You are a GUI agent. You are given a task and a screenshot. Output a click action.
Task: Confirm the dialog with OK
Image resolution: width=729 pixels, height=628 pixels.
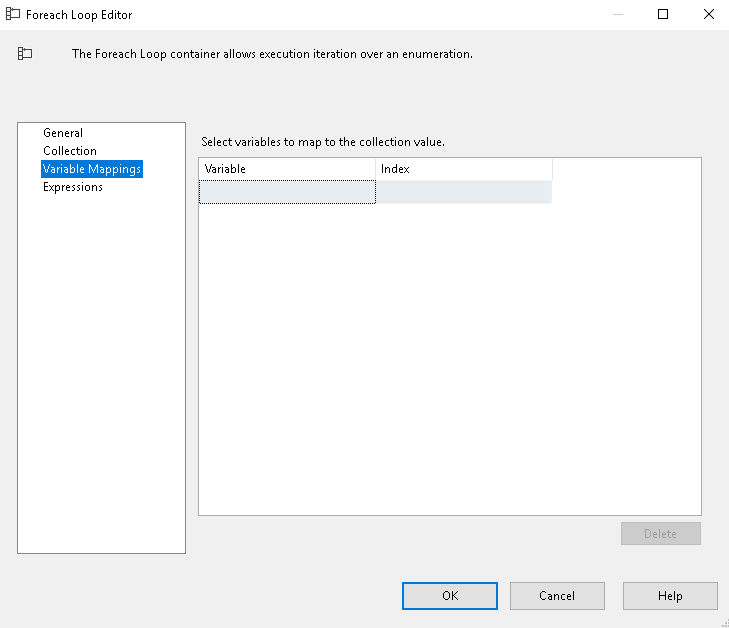click(x=450, y=596)
